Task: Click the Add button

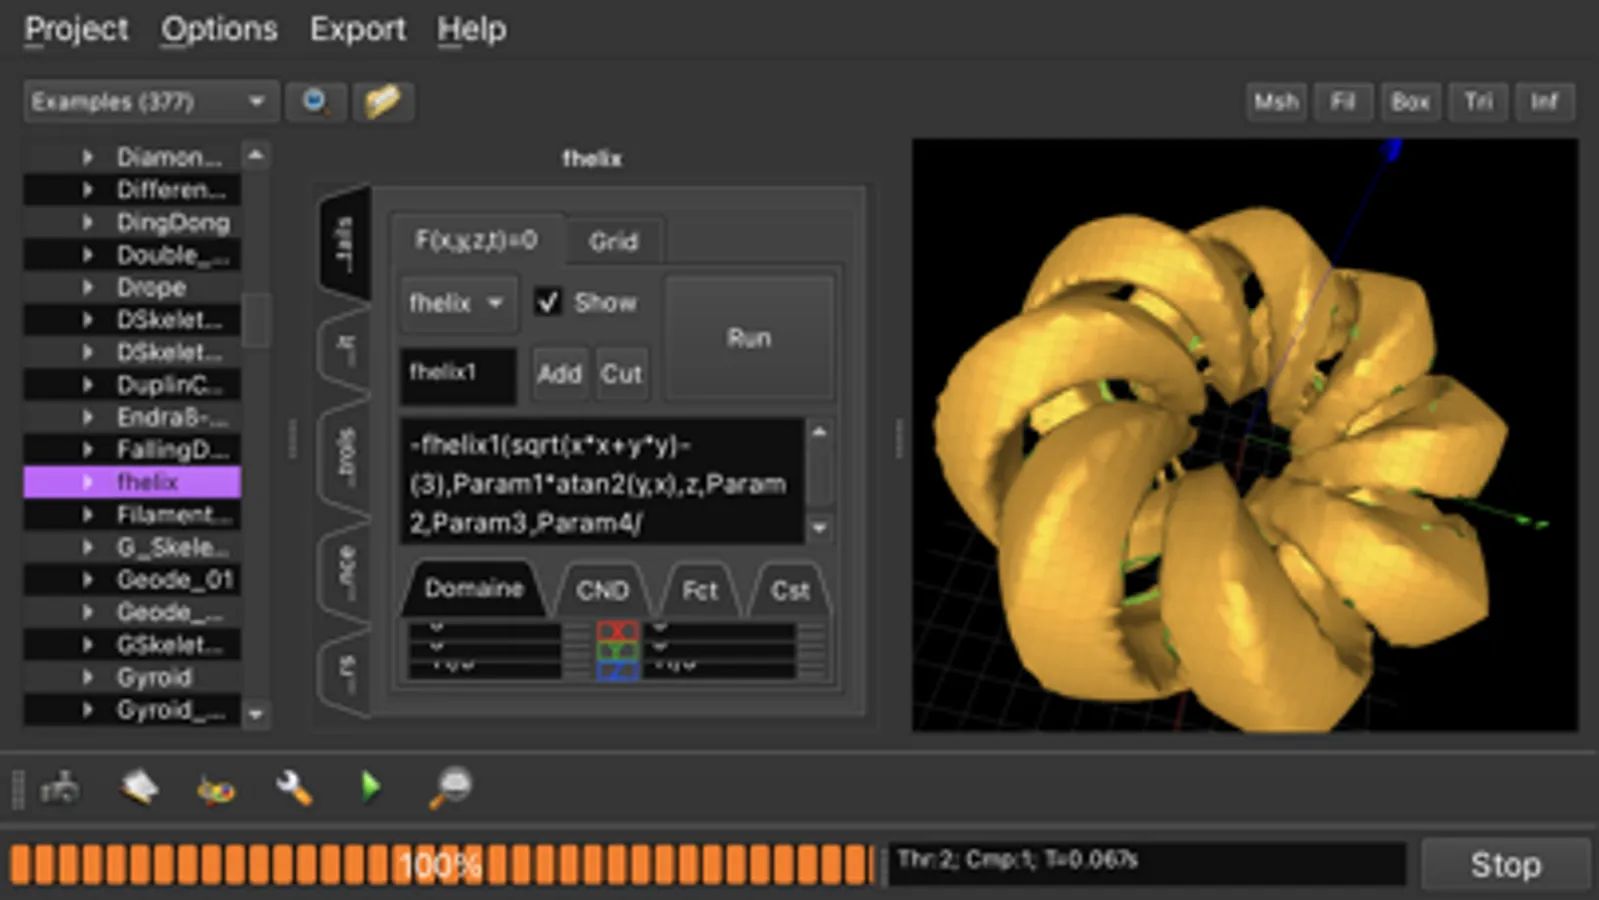Action: click(x=559, y=374)
